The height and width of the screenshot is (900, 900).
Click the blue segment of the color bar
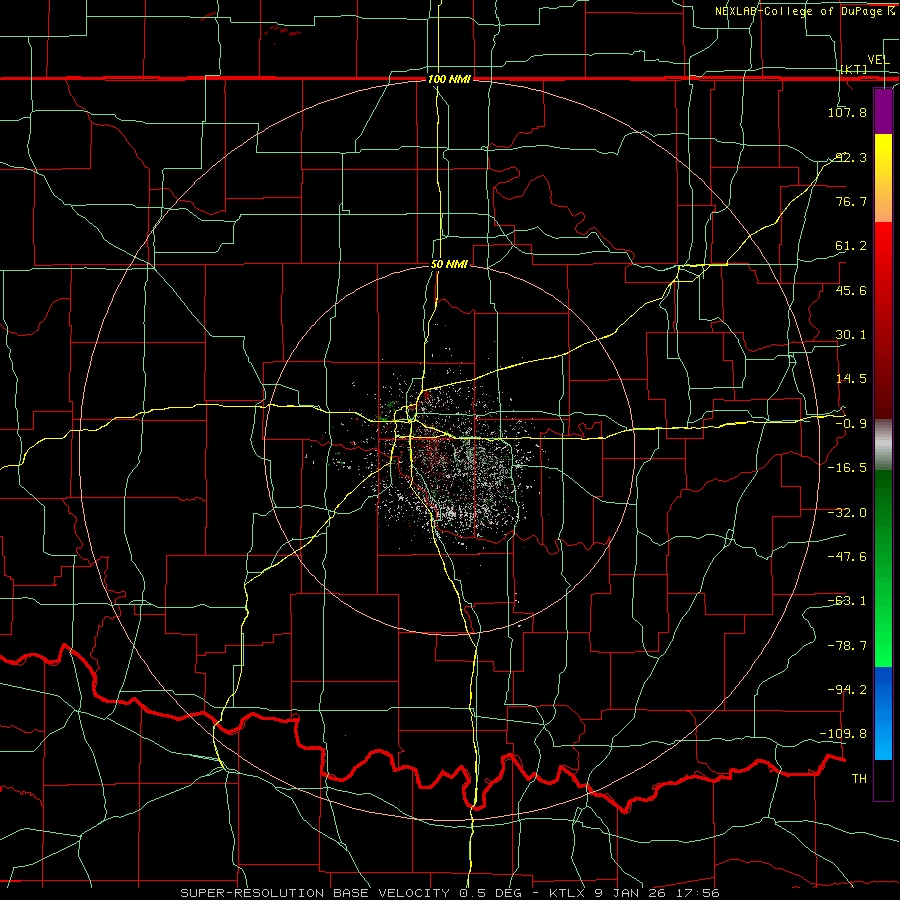point(883,713)
